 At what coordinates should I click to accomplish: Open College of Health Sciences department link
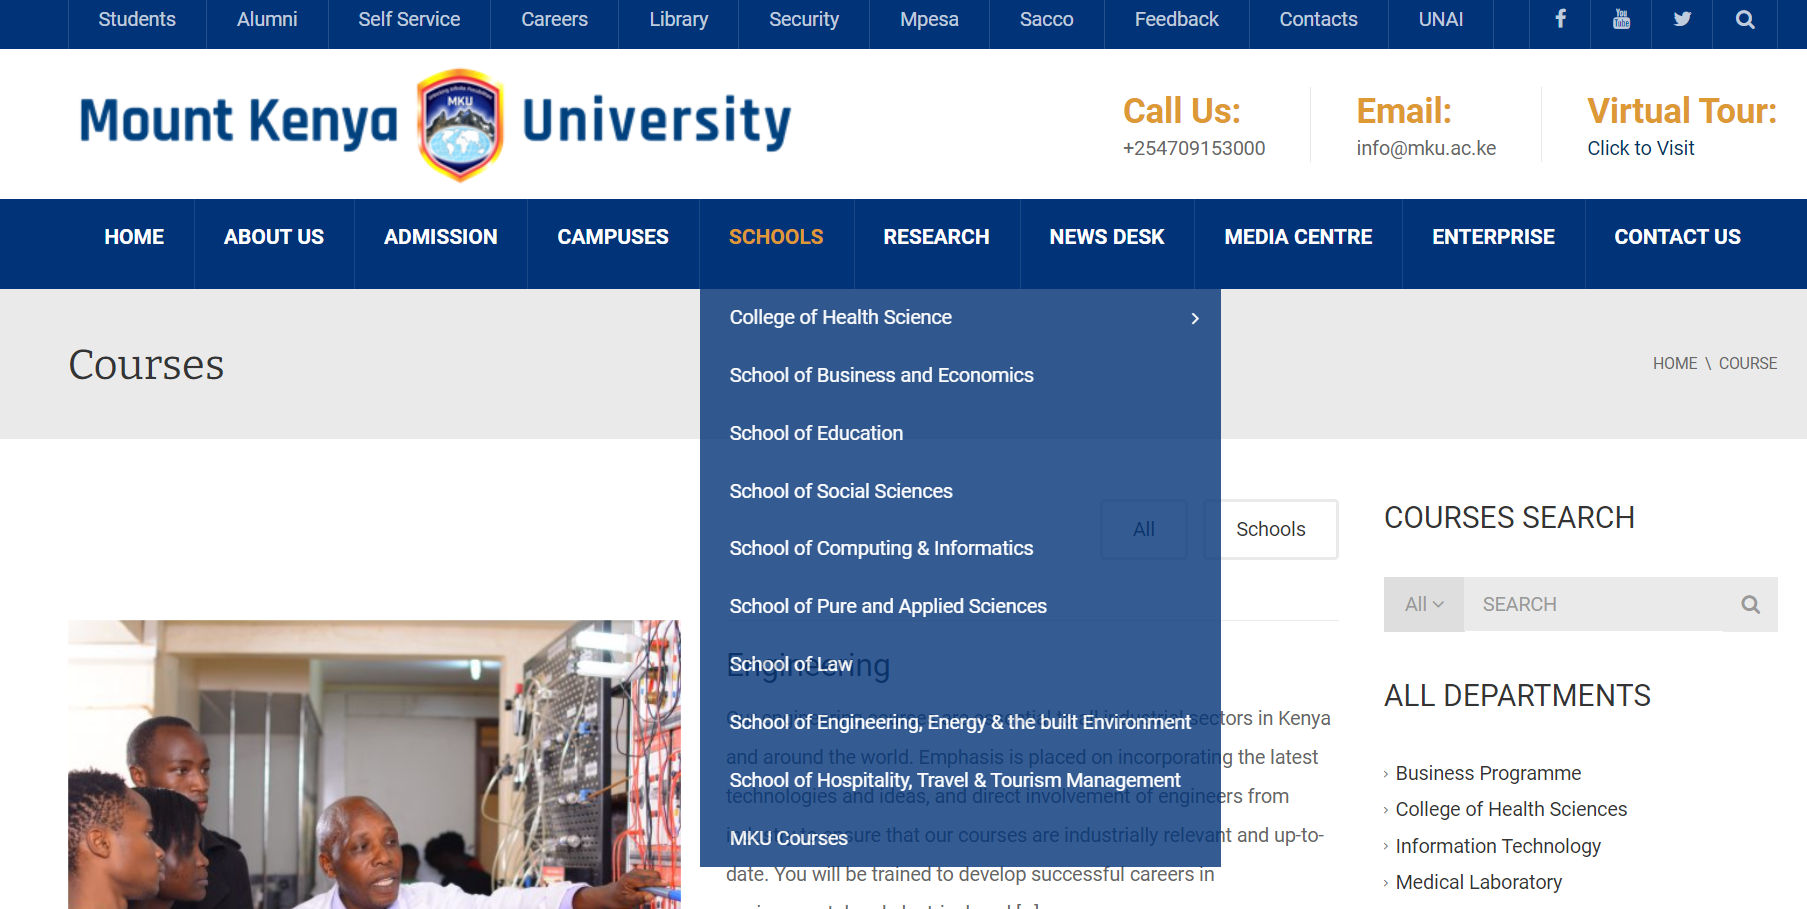[x=1511, y=809]
